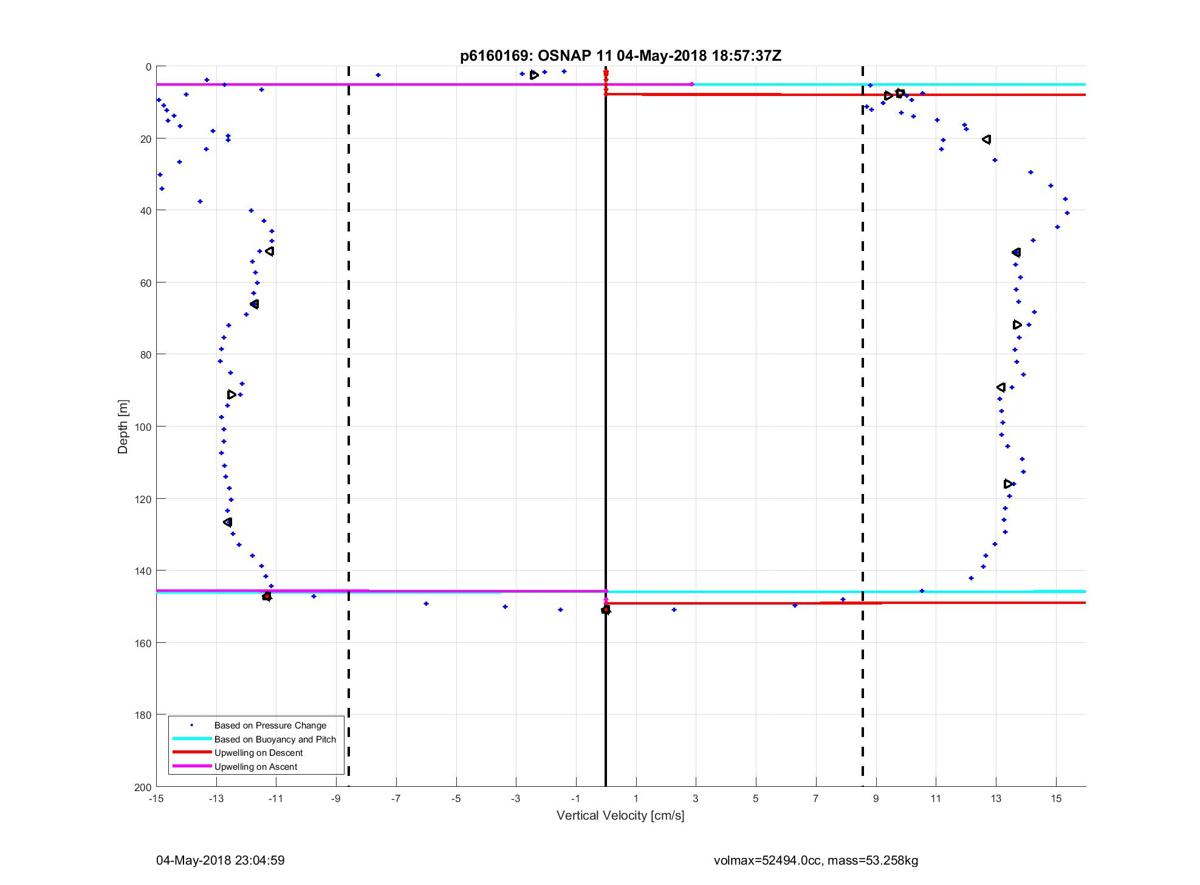Image resolution: width=1200 pixels, height=885 pixels.
Task: Click the depth tick label '140'
Action: click(x=142, y=571)
